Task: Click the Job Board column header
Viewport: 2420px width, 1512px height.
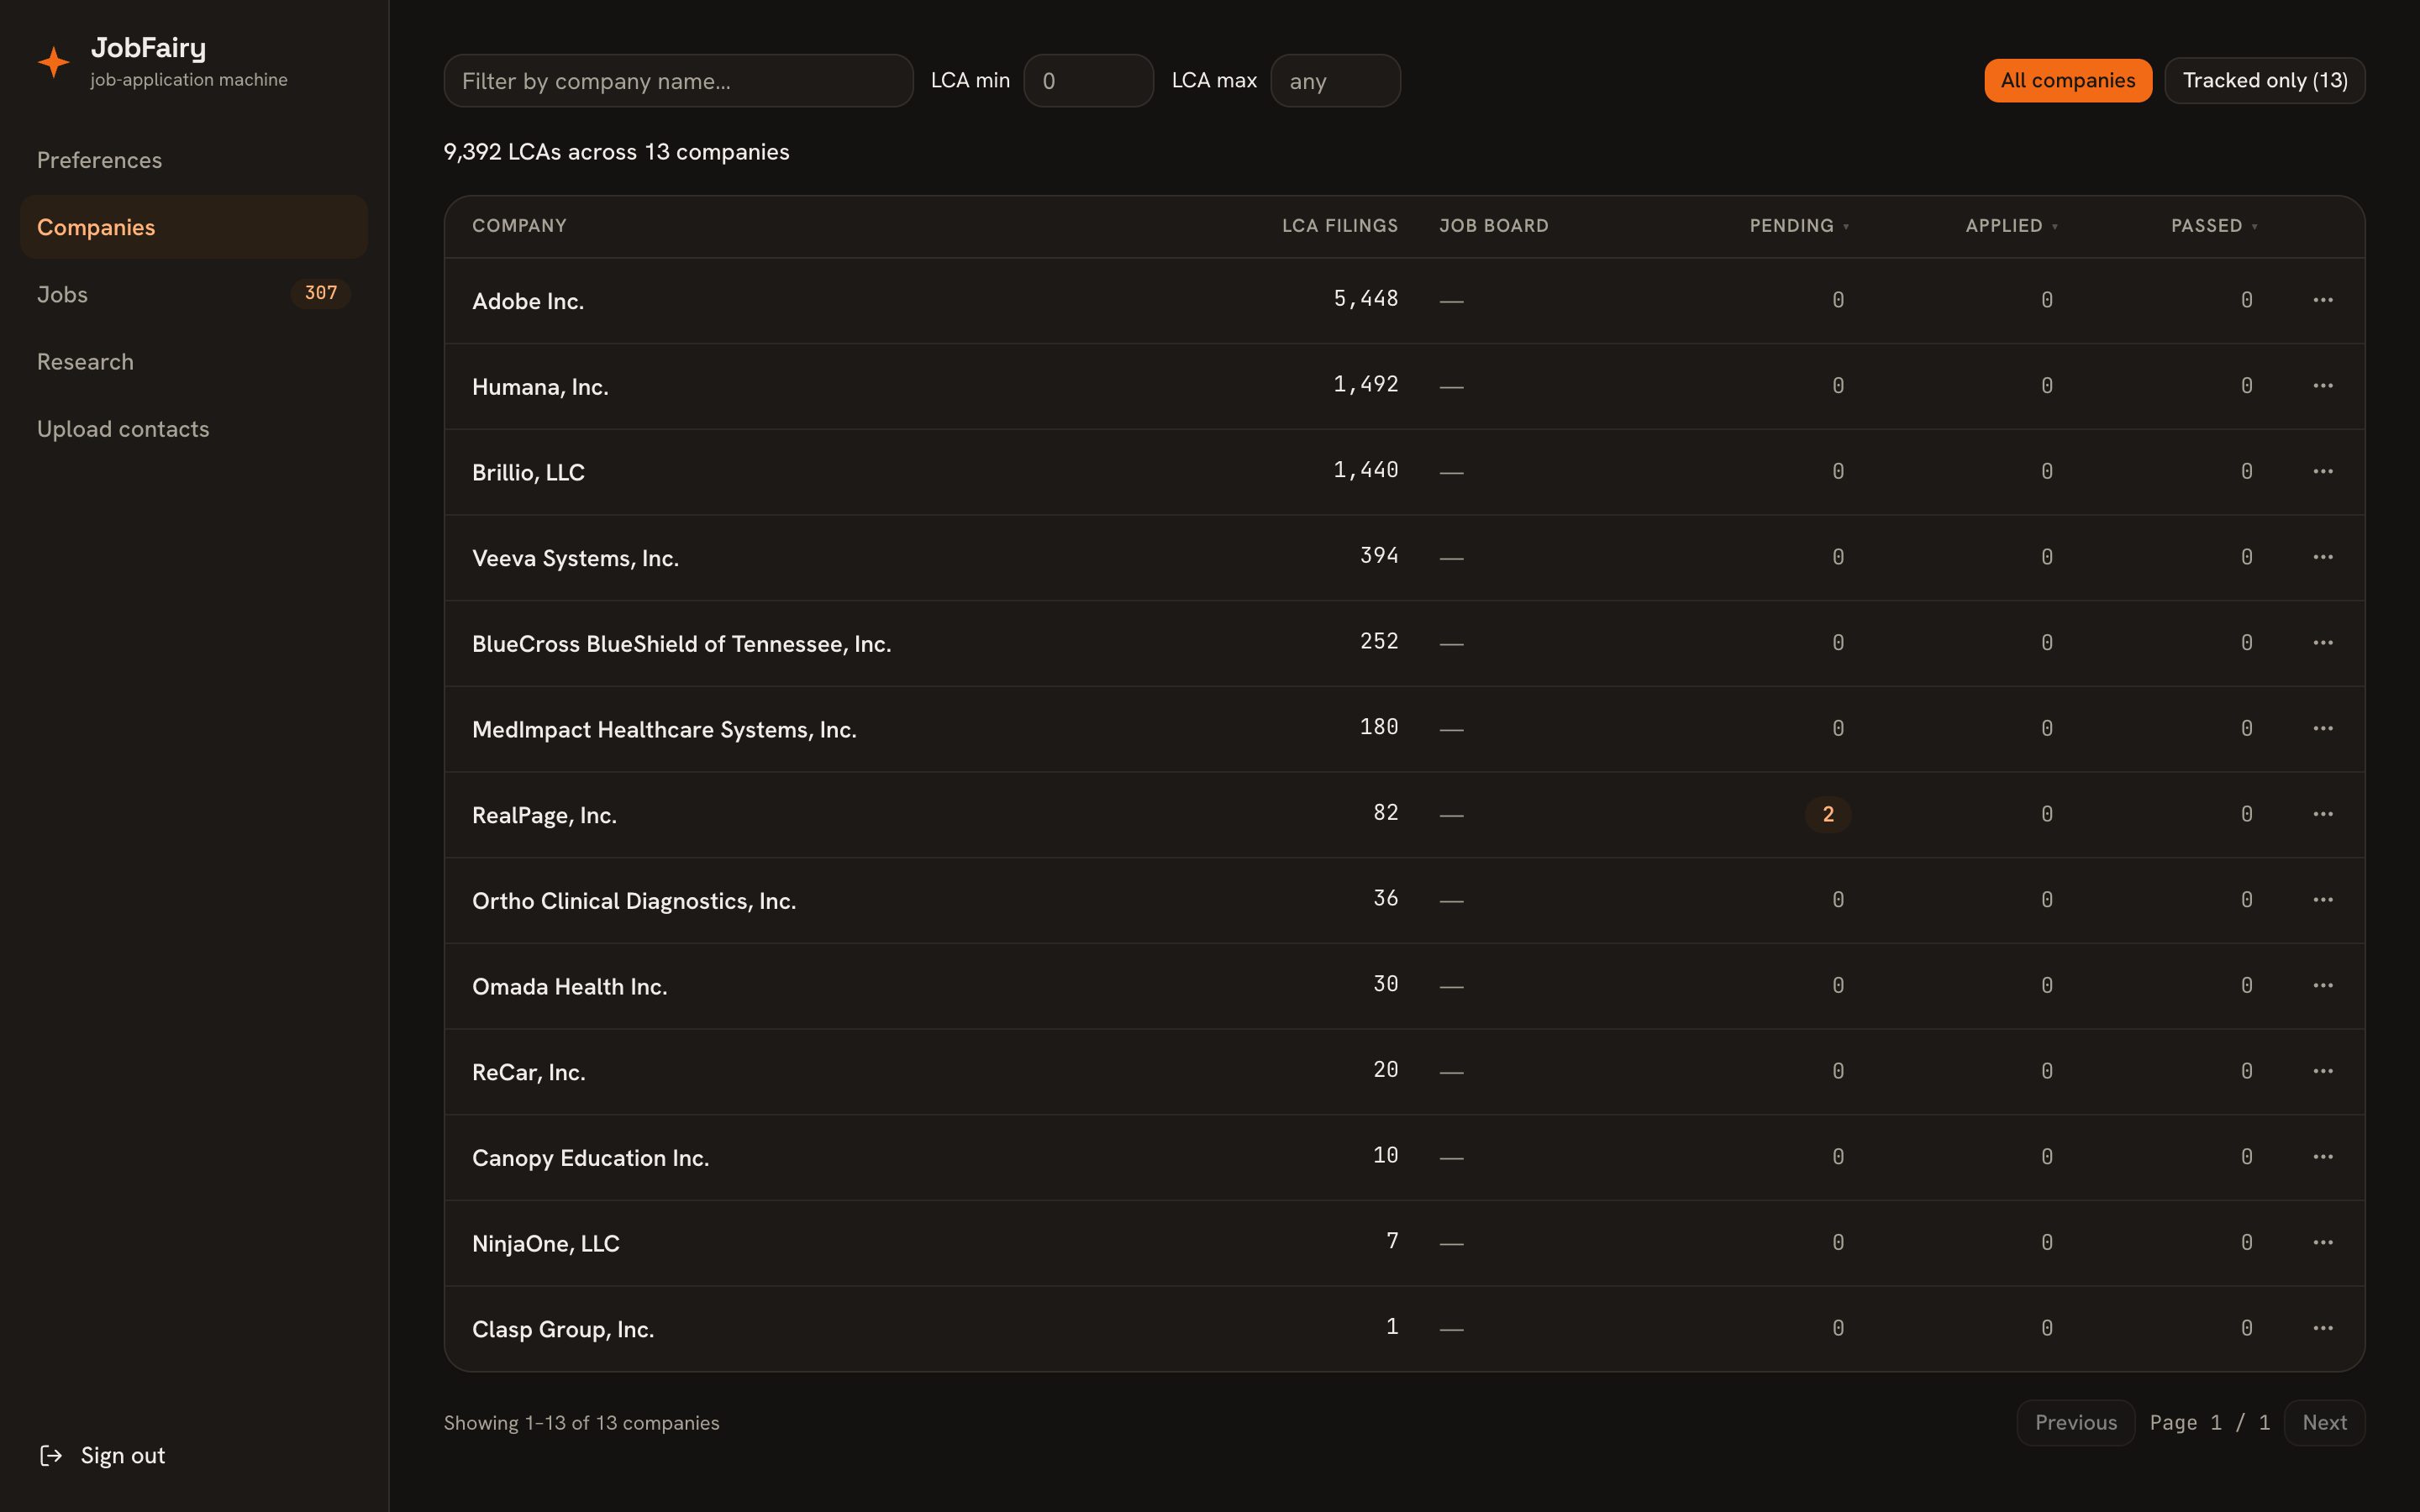Action: coord(1494,226)
